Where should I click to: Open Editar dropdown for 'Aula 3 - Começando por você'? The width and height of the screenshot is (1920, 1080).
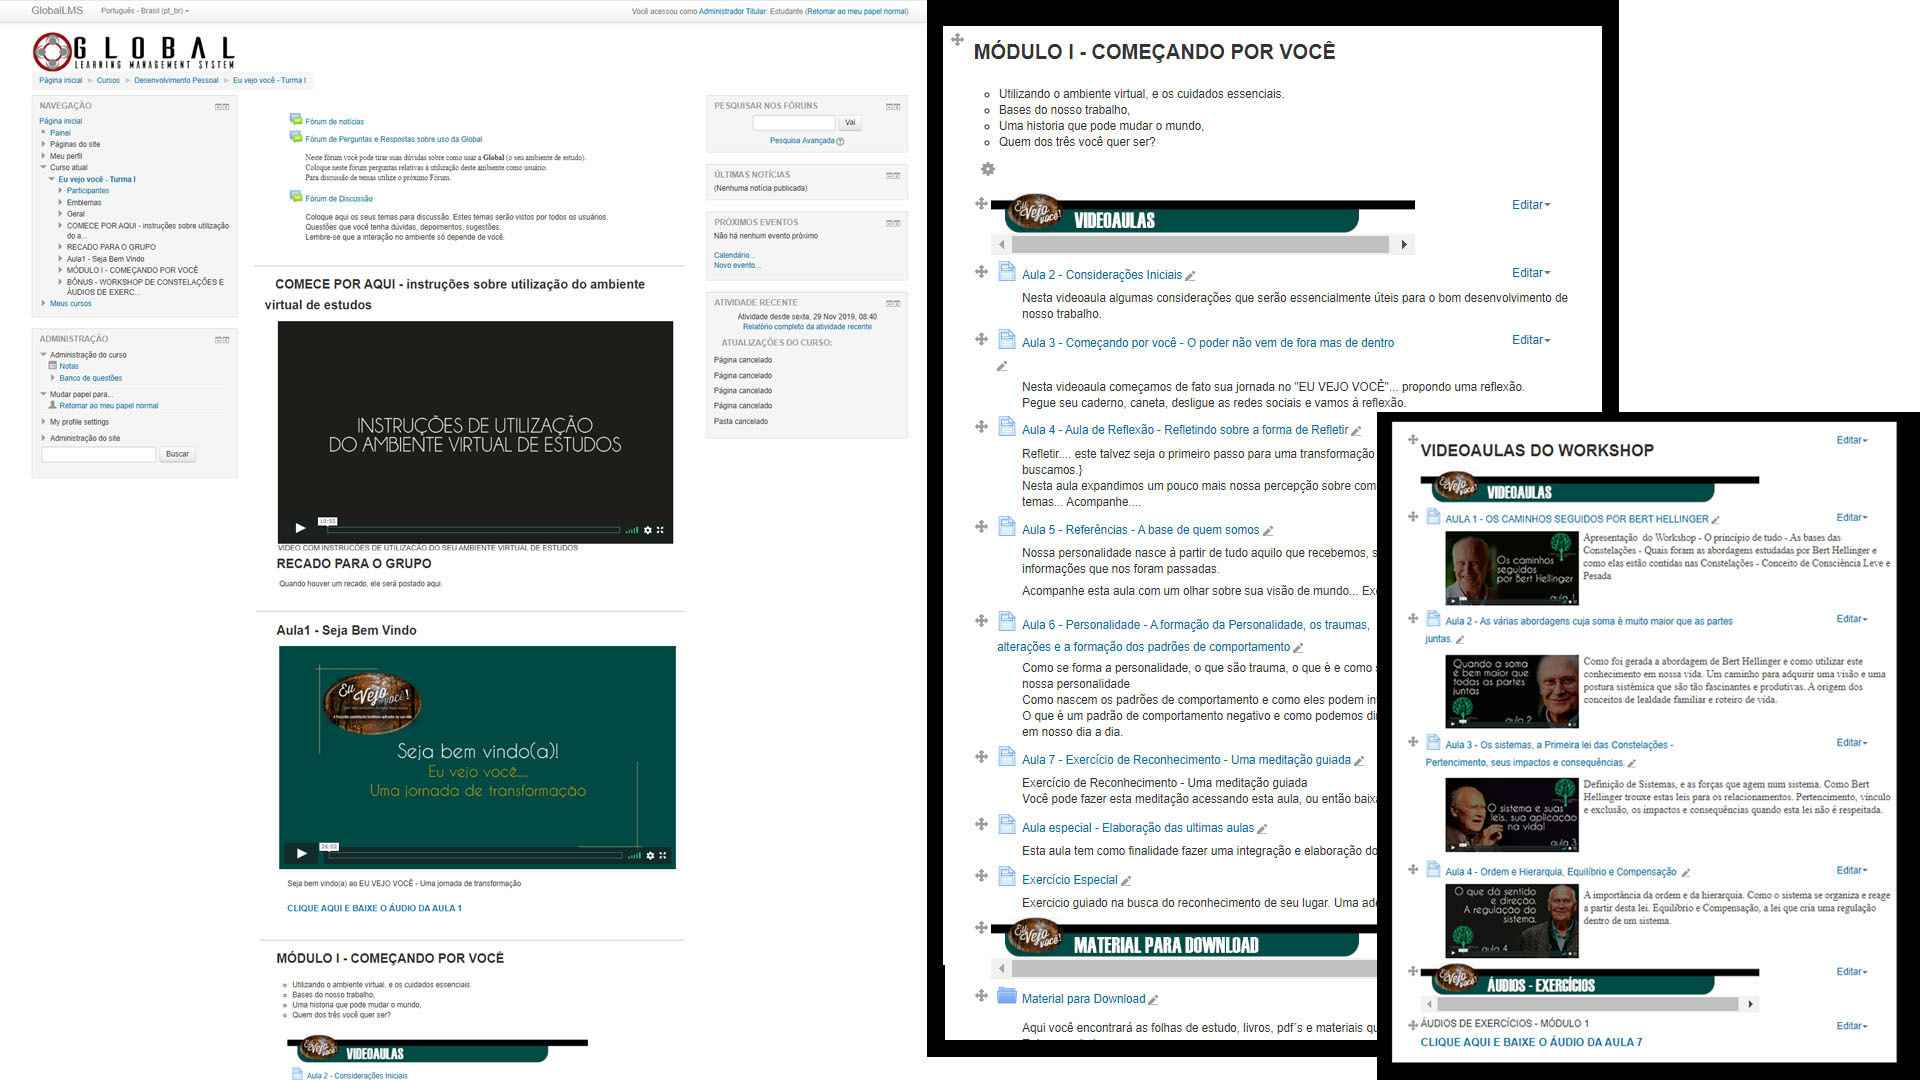(1530, 340)
